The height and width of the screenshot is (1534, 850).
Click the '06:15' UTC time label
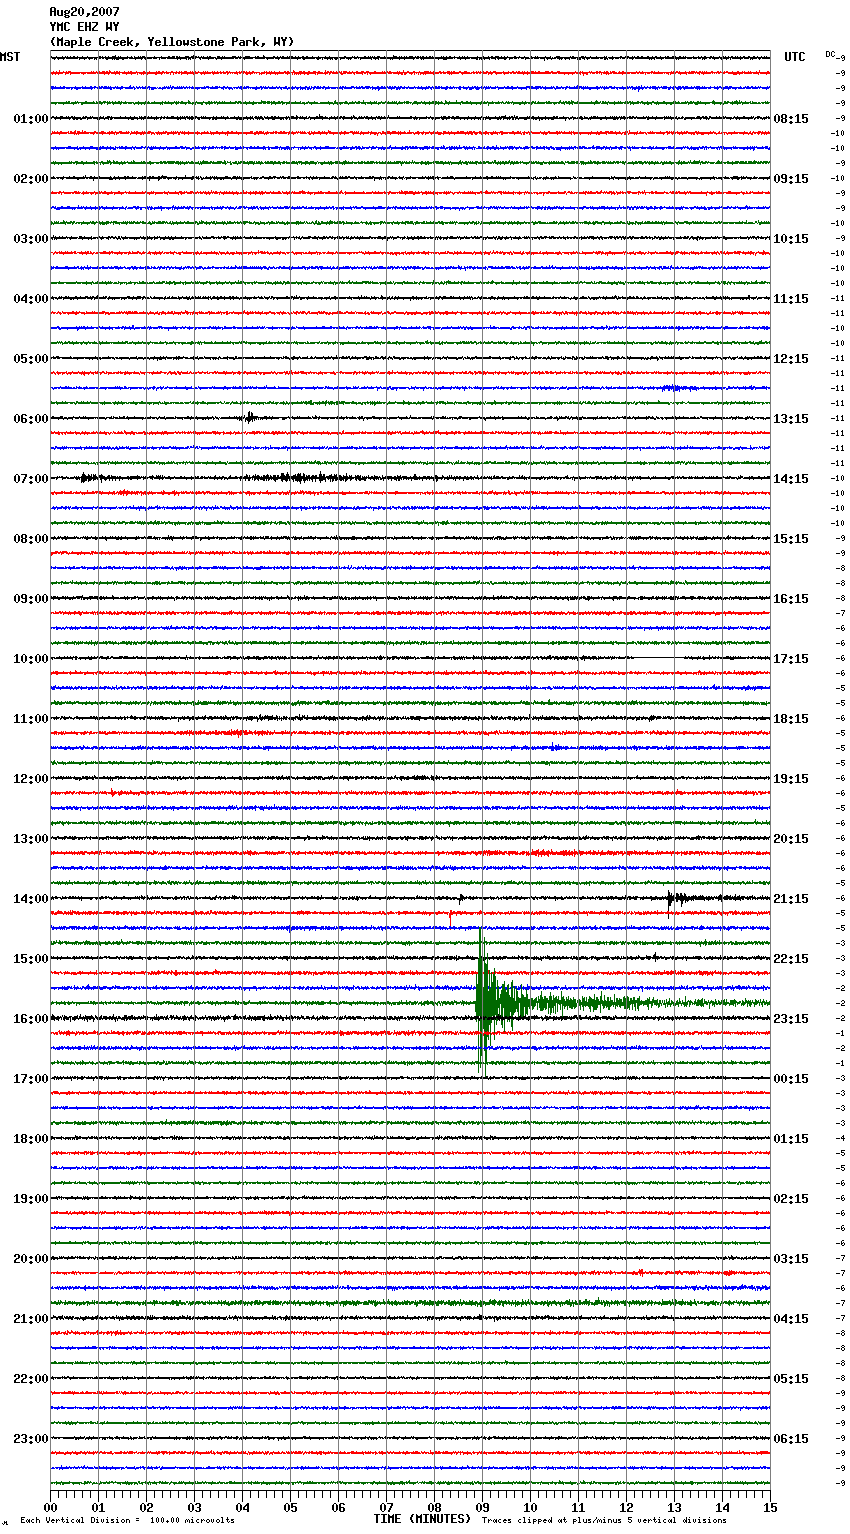coord(791,1439)
